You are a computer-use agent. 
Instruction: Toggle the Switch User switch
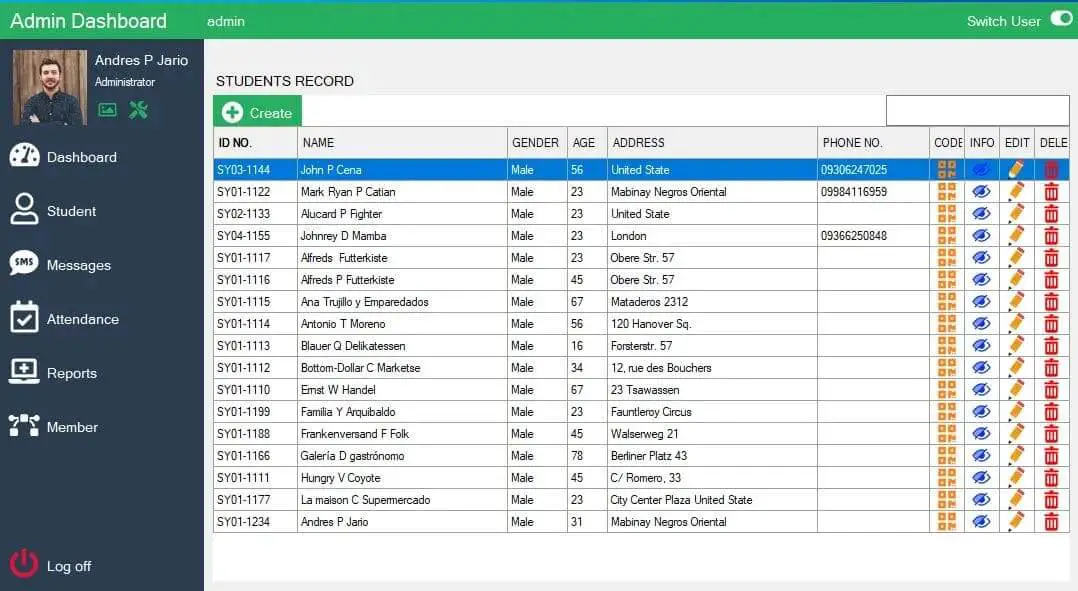pos(1060,20)
